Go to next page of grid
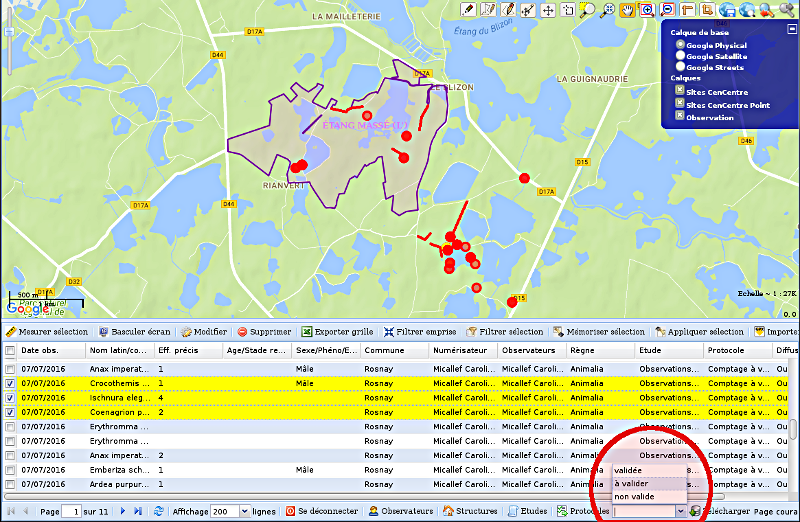800x522 pixels. [x=124, y=511]
